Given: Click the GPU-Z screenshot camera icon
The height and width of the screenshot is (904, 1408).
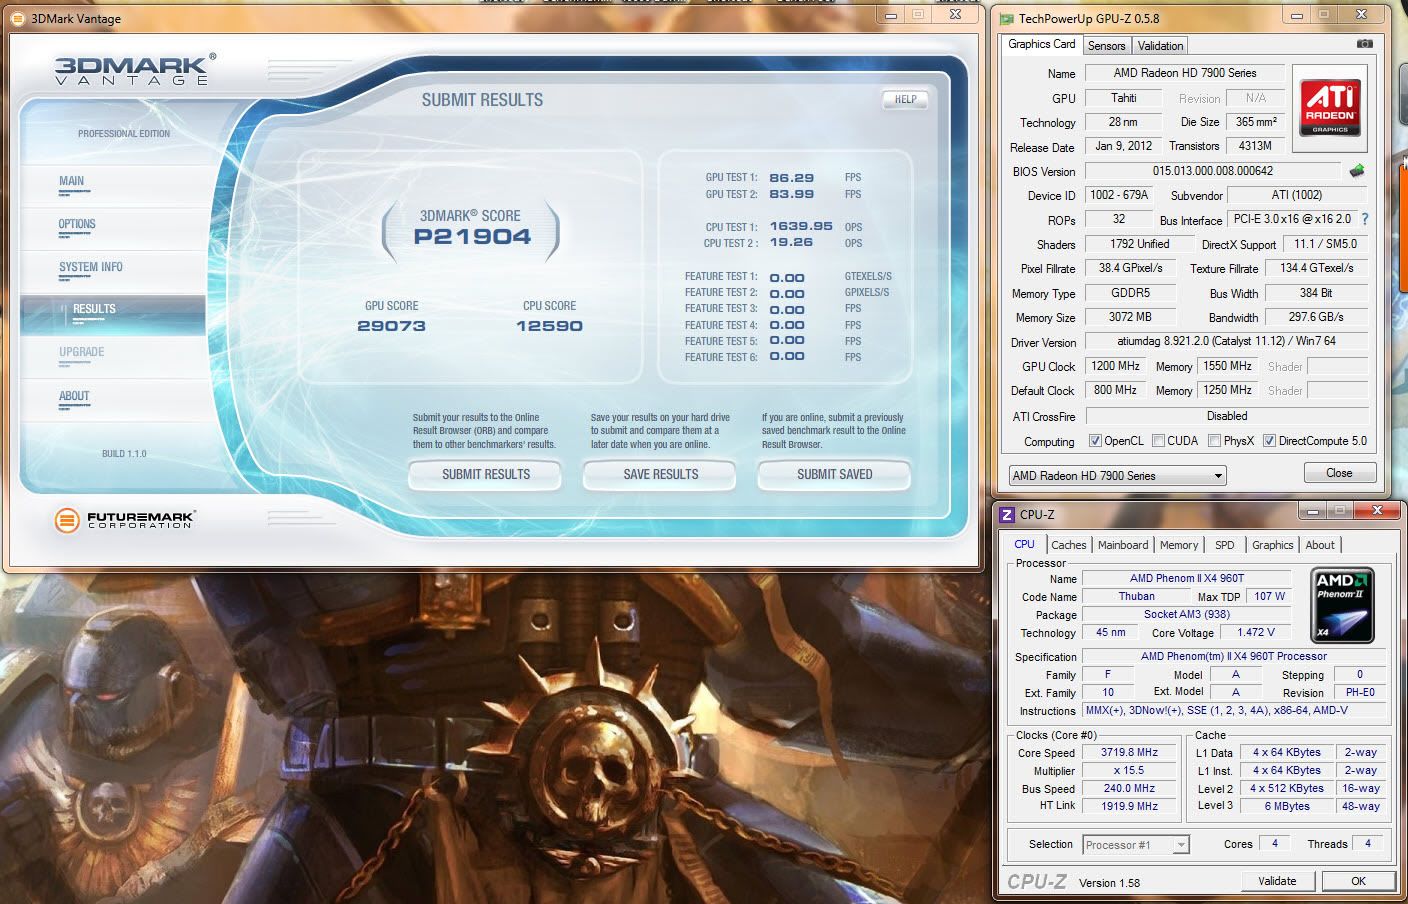Looking at the screenshot, I should (1364, 44).
